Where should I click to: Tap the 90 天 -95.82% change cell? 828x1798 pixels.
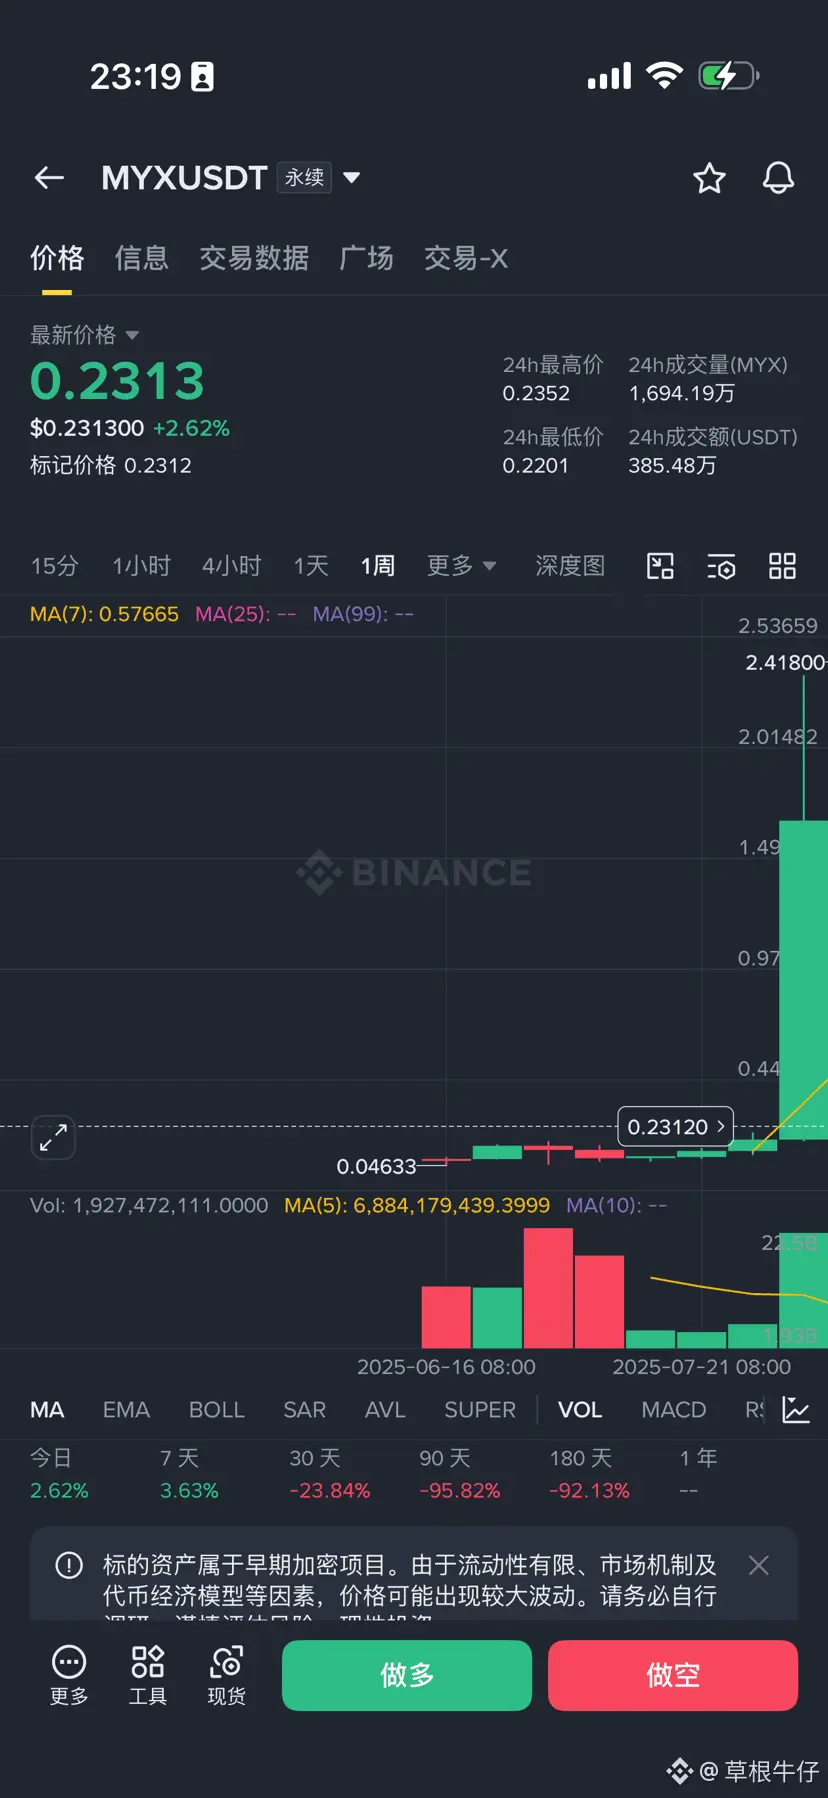click(460, 1474)
